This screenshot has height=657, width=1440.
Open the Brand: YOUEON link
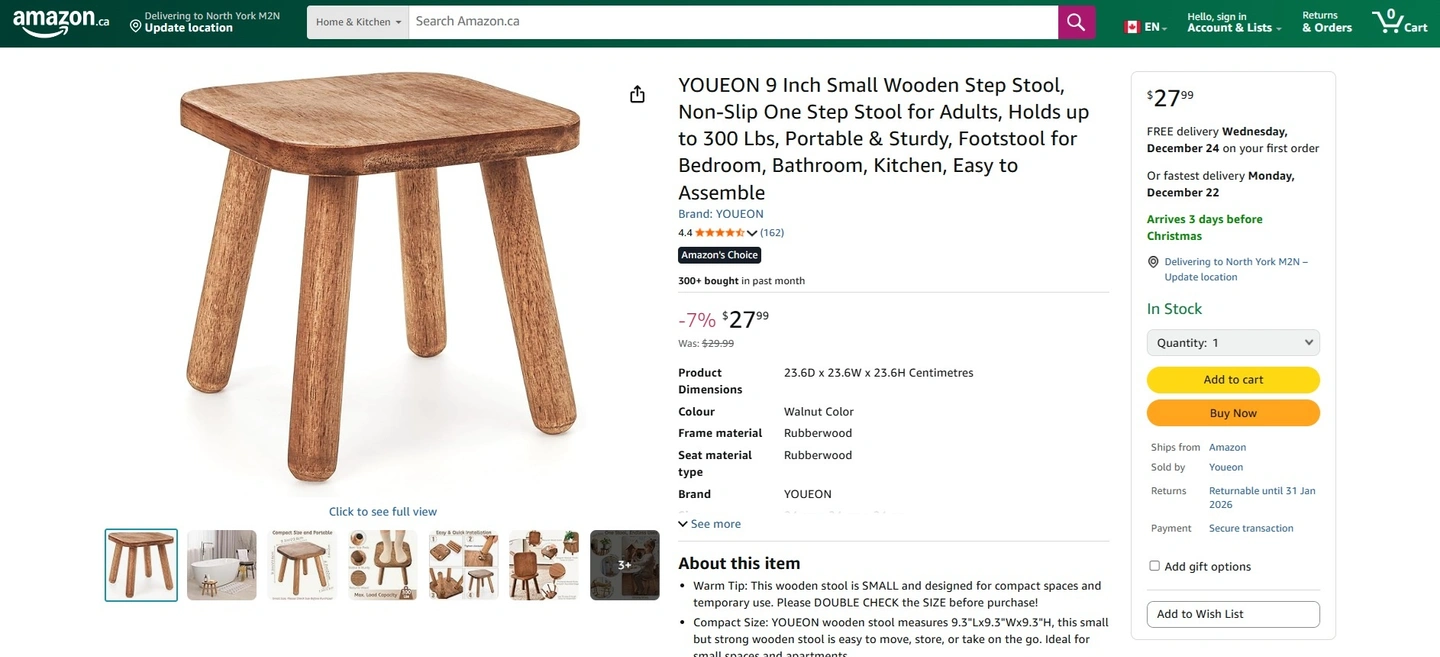tap(720, 214)
